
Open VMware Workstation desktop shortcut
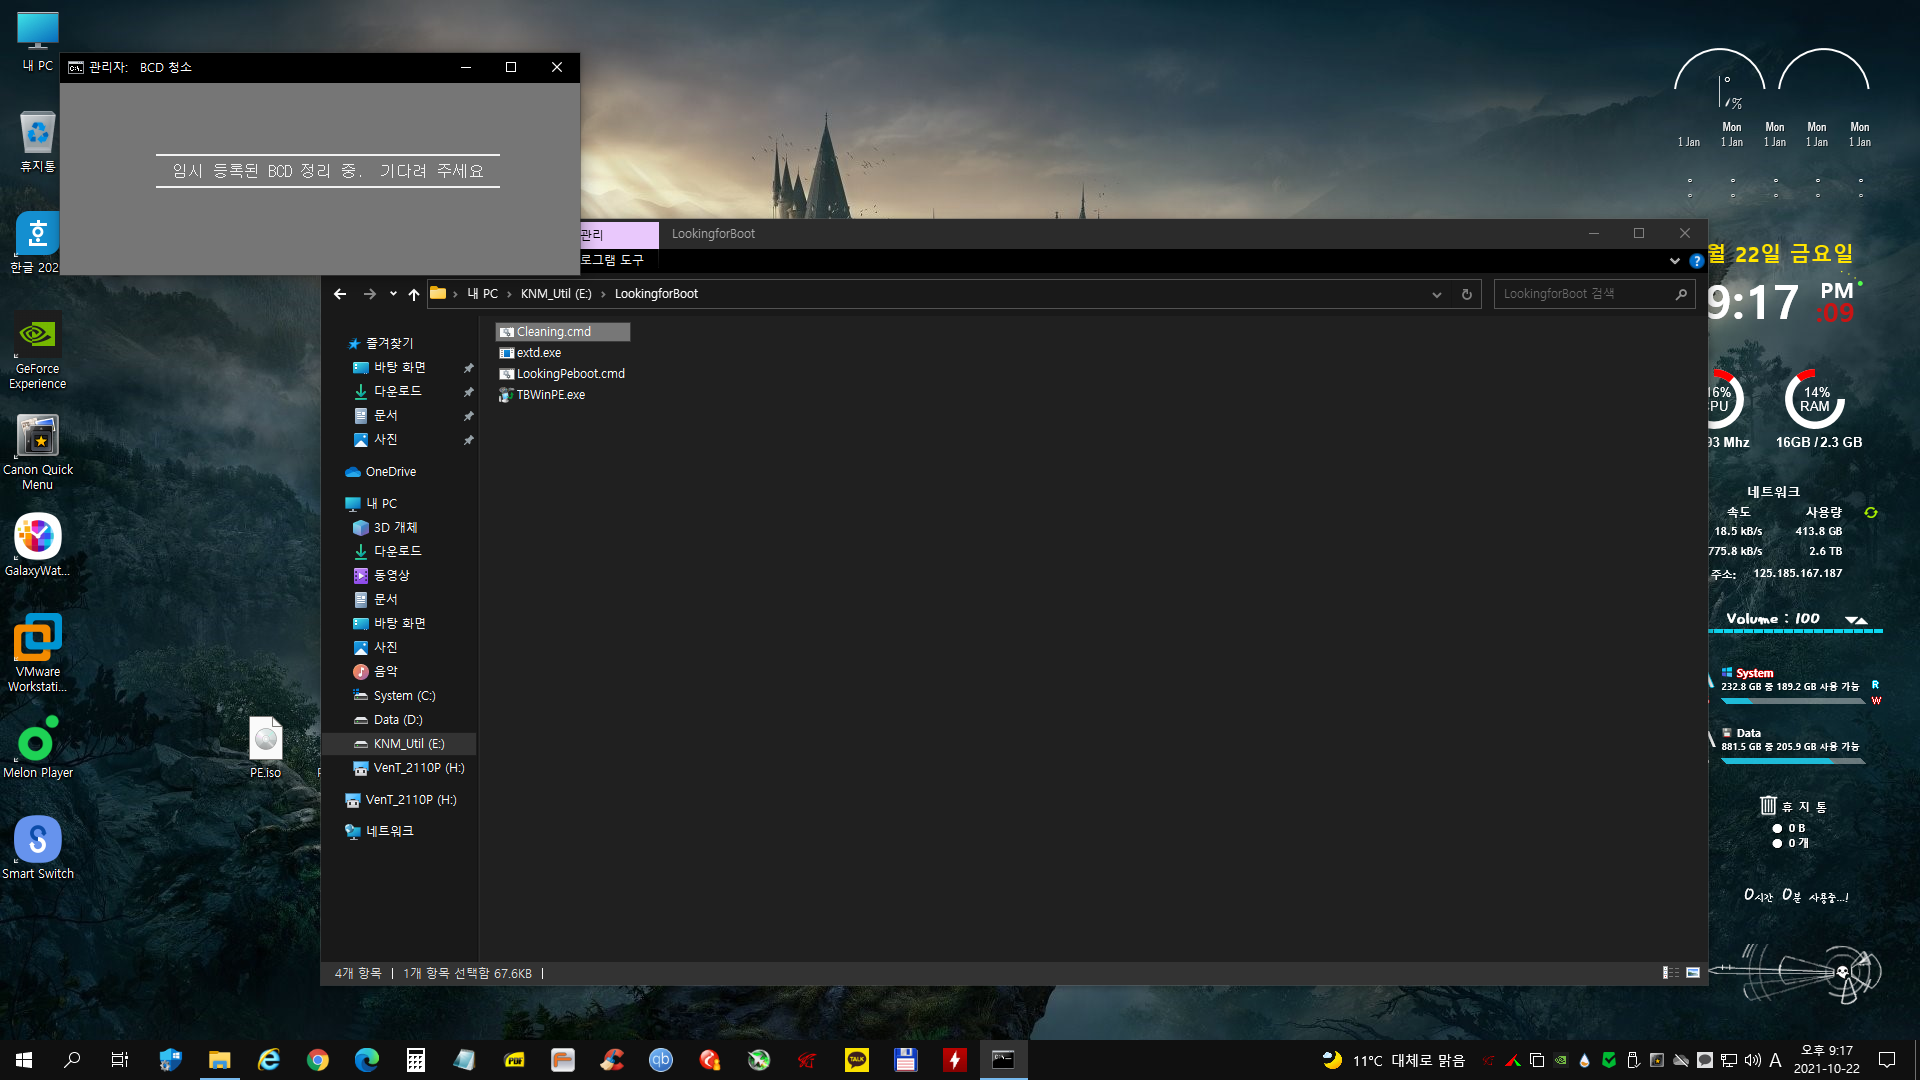coord(38,653)
